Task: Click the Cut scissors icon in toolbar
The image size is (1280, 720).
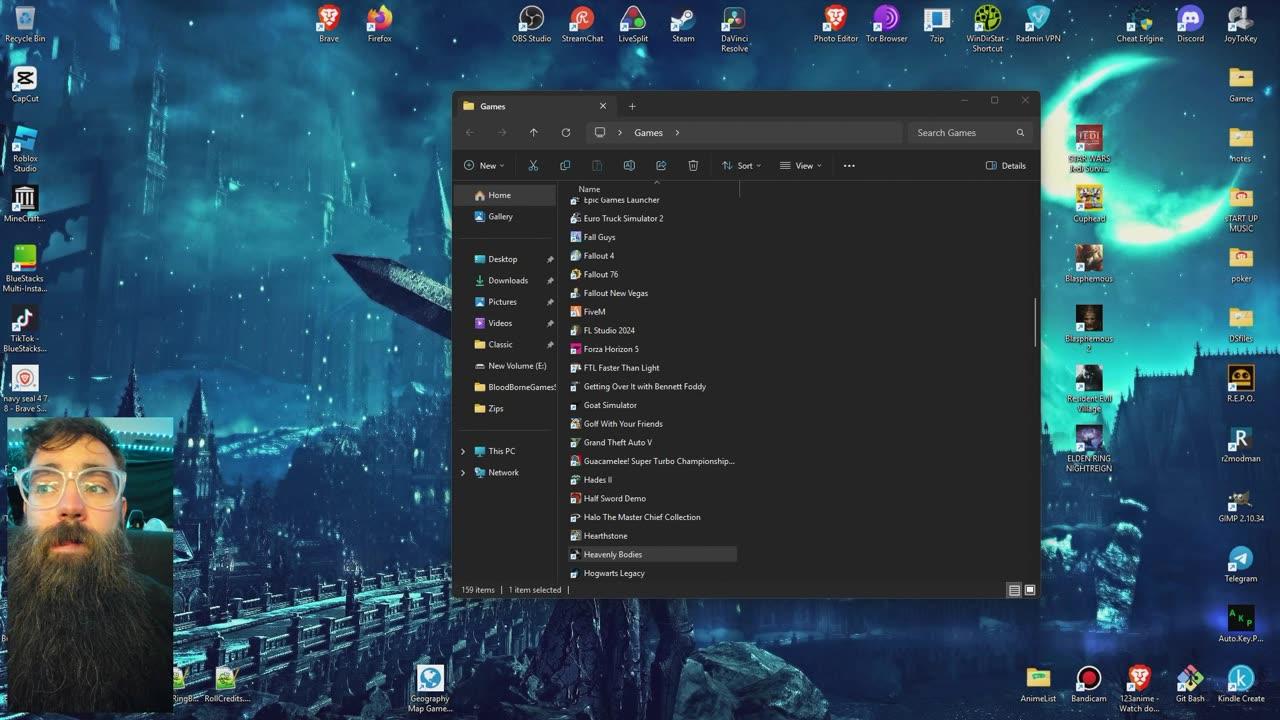Action: click(533, 166)
